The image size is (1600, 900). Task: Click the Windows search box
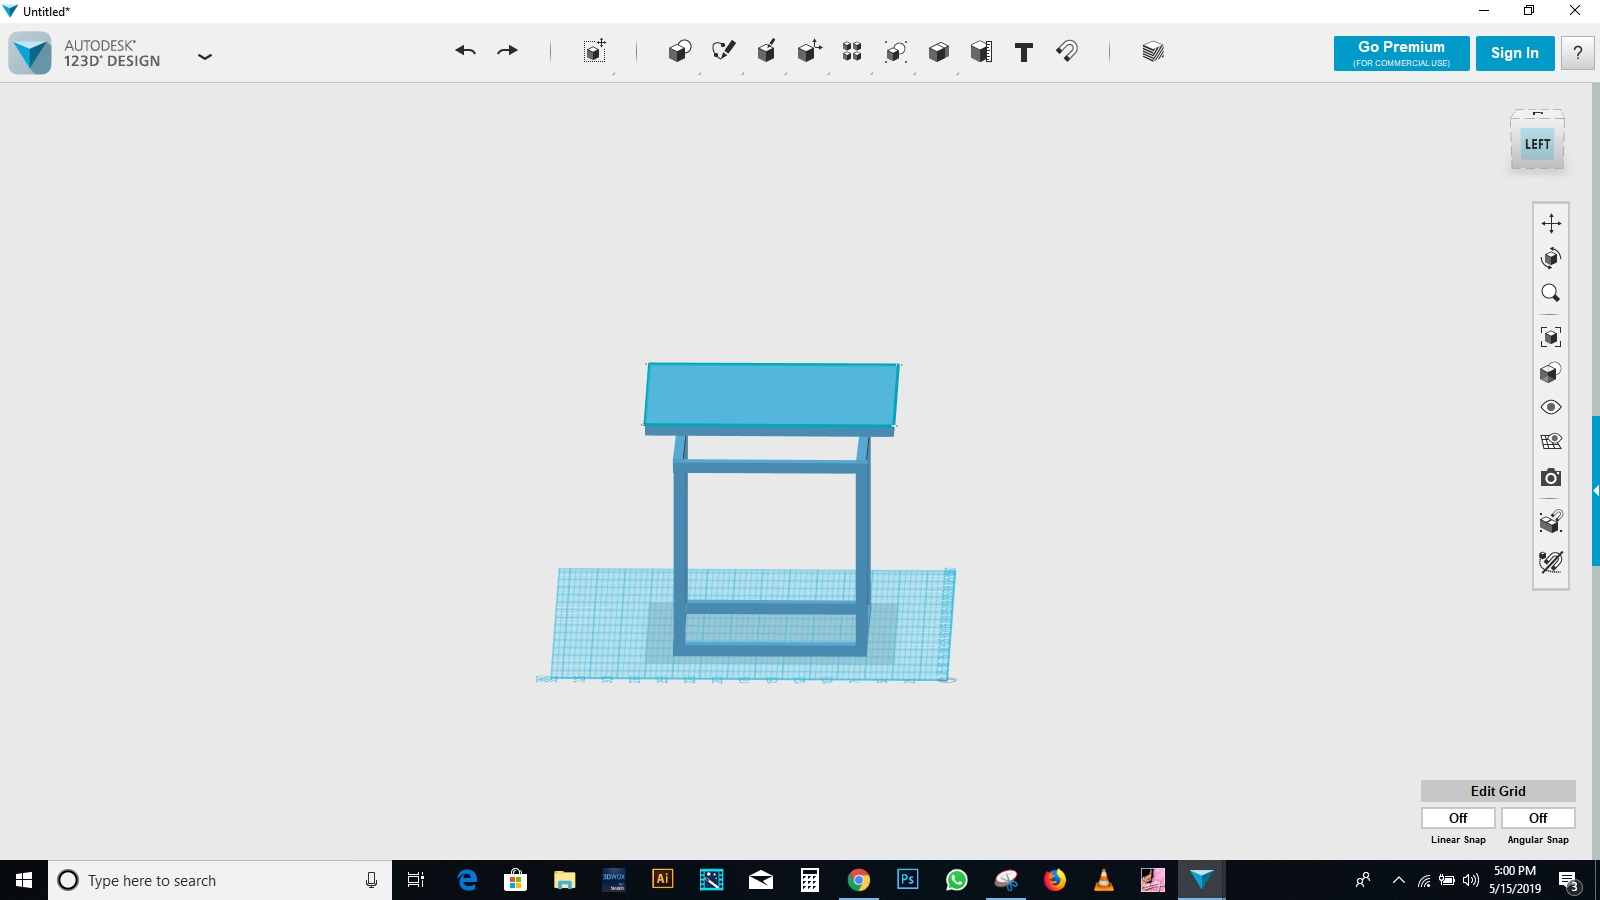(x=220, y=880)
